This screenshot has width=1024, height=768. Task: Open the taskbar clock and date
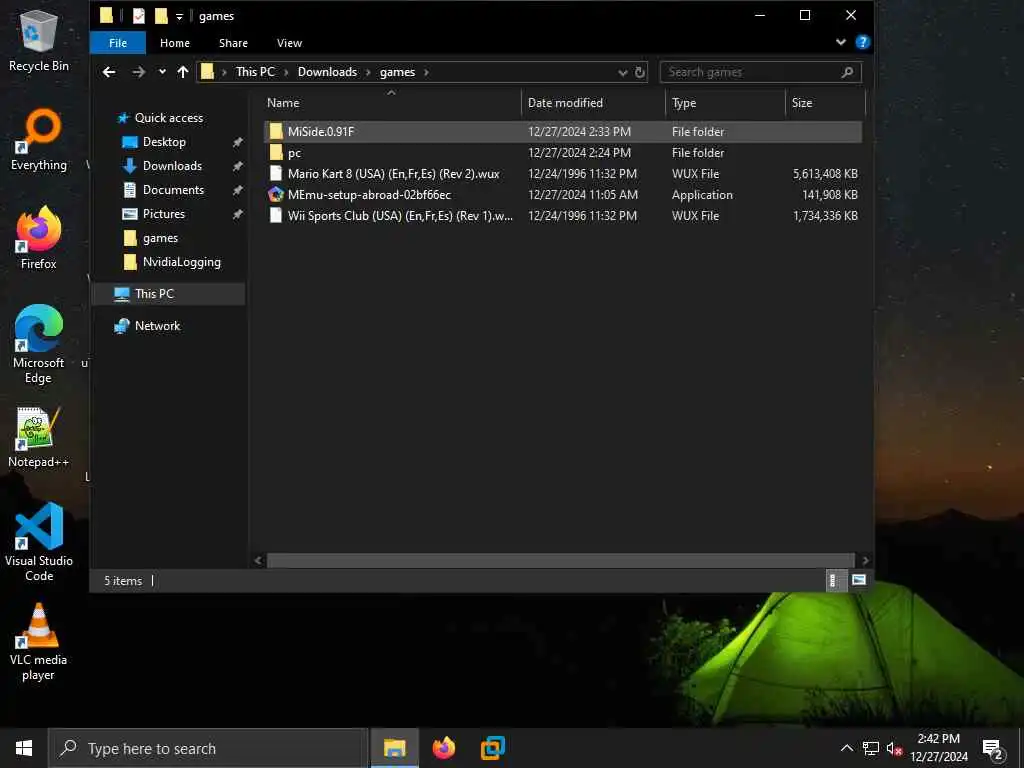click(938, 748)
